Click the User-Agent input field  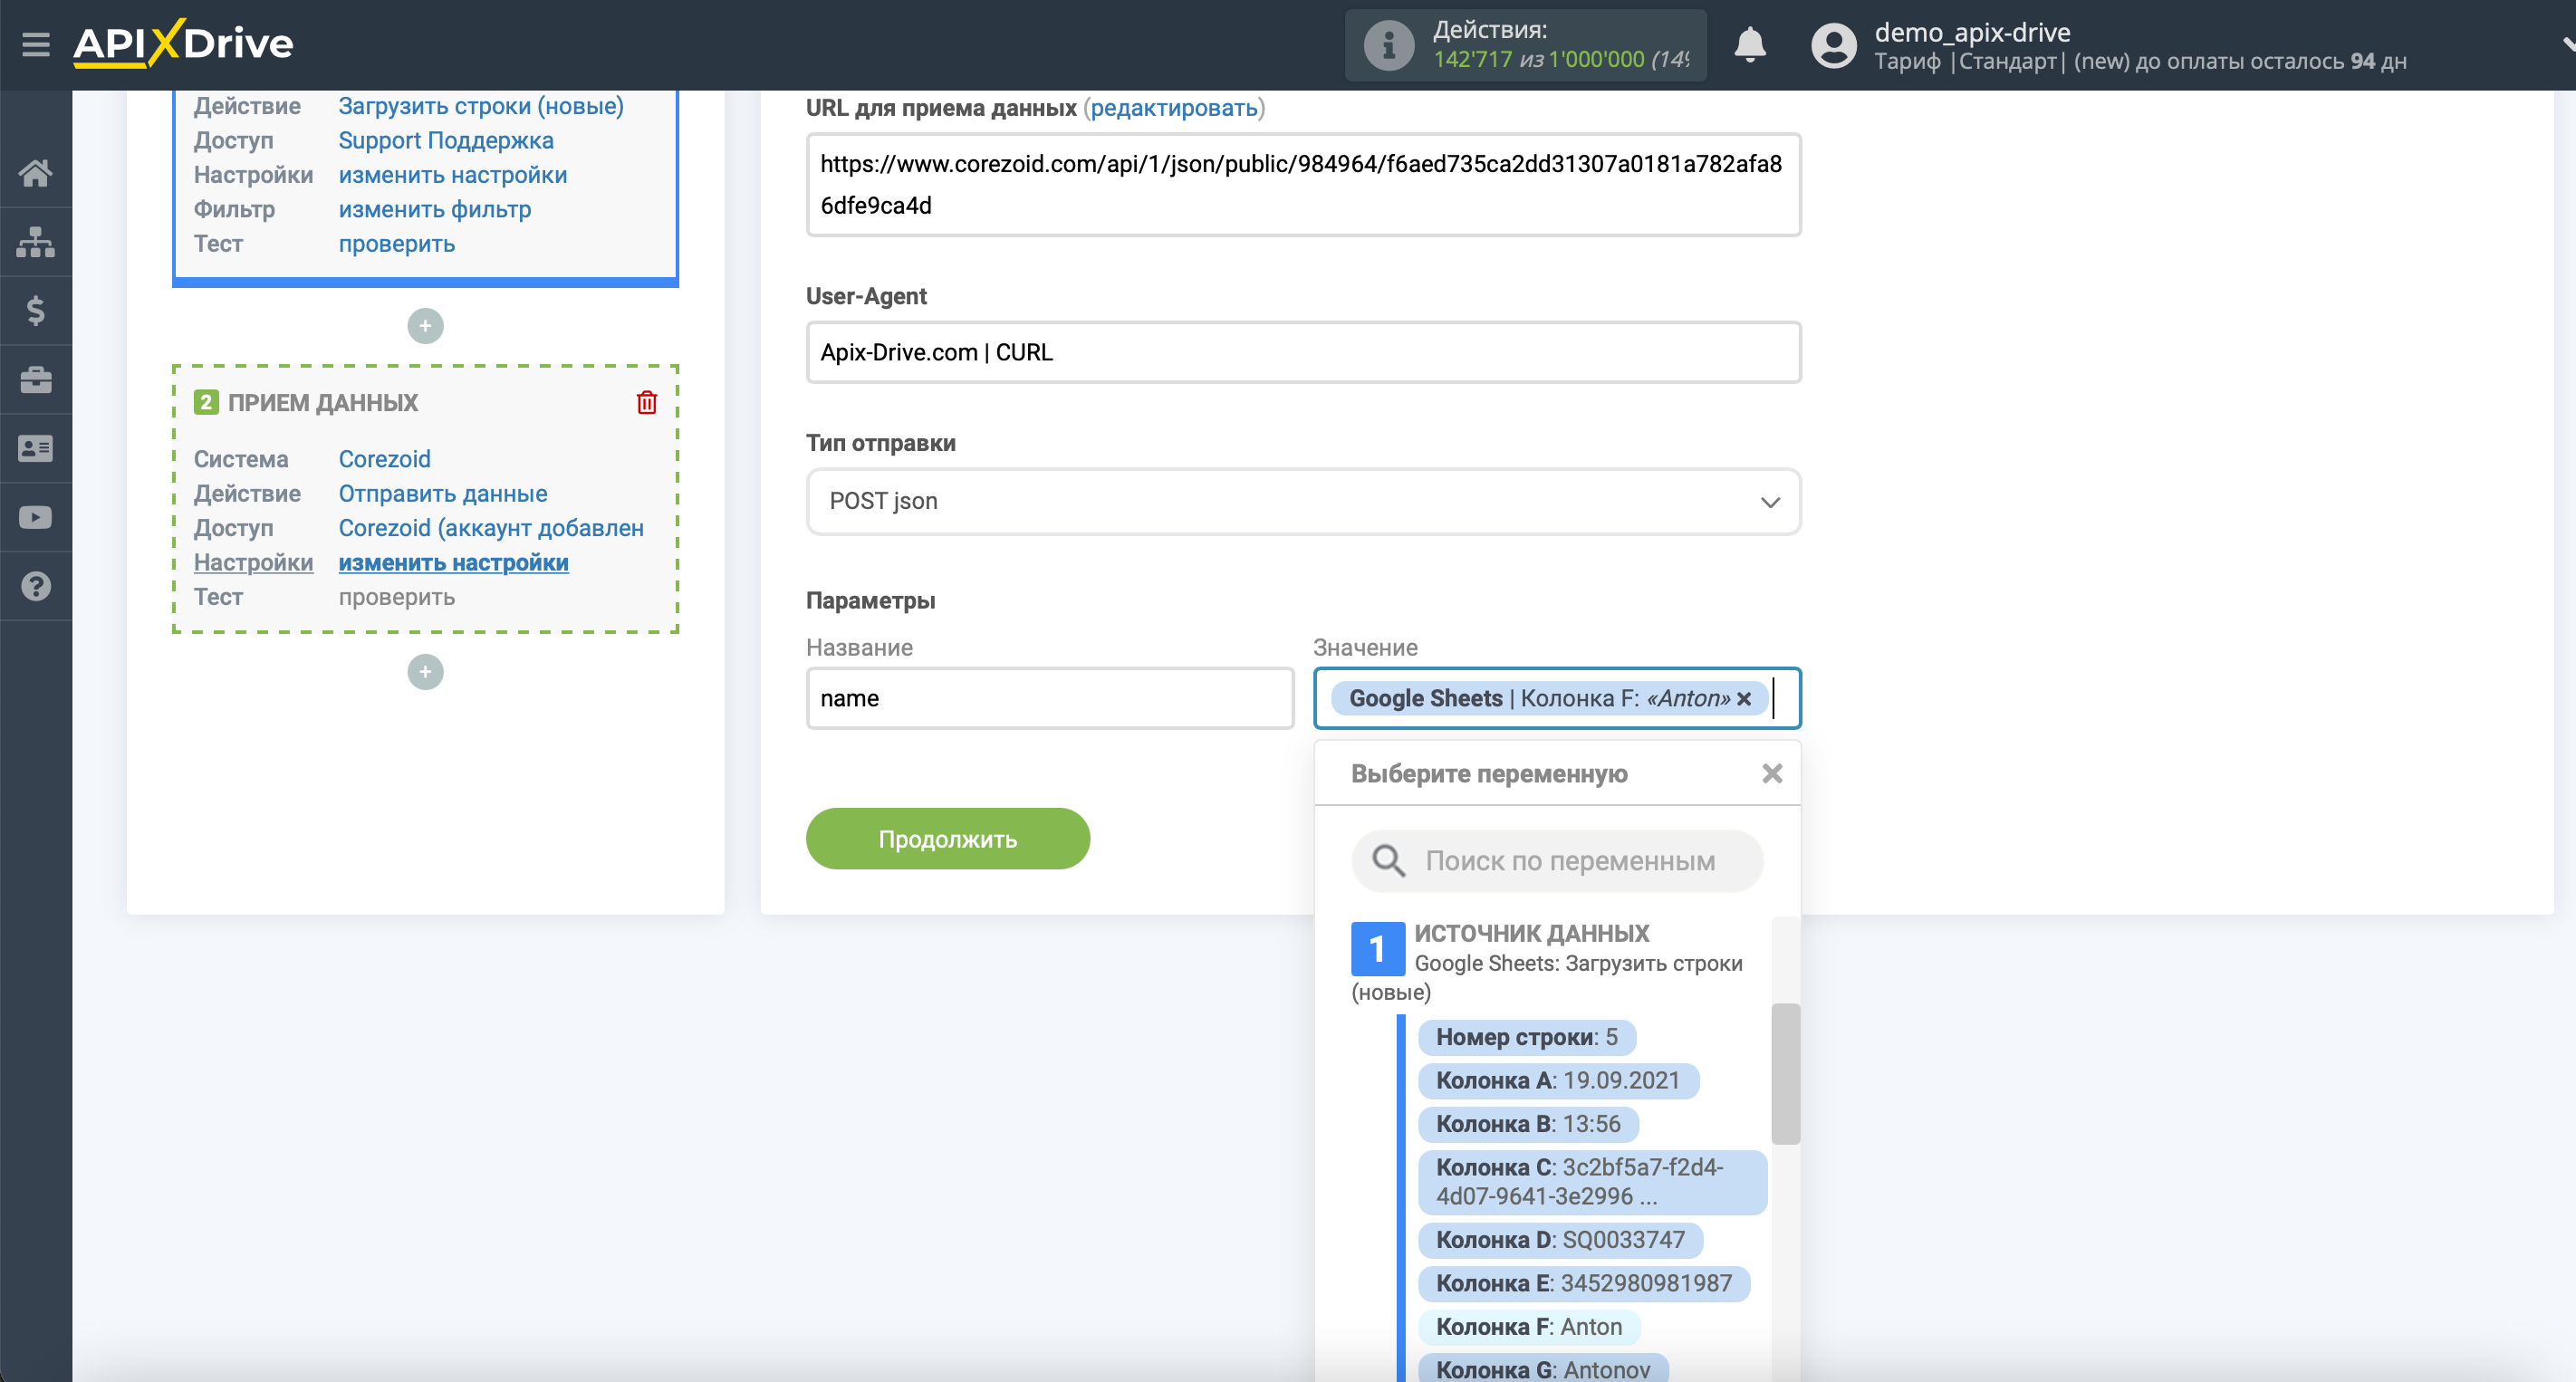[1303, 353]
